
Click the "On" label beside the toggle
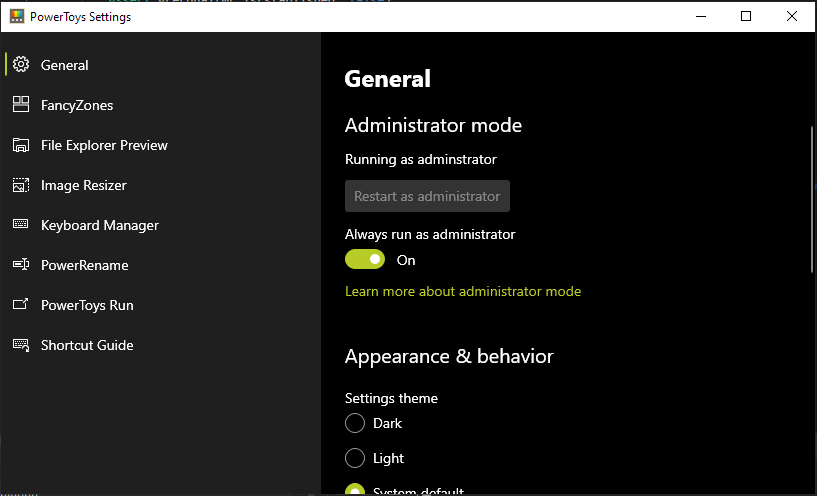point(406,261)
